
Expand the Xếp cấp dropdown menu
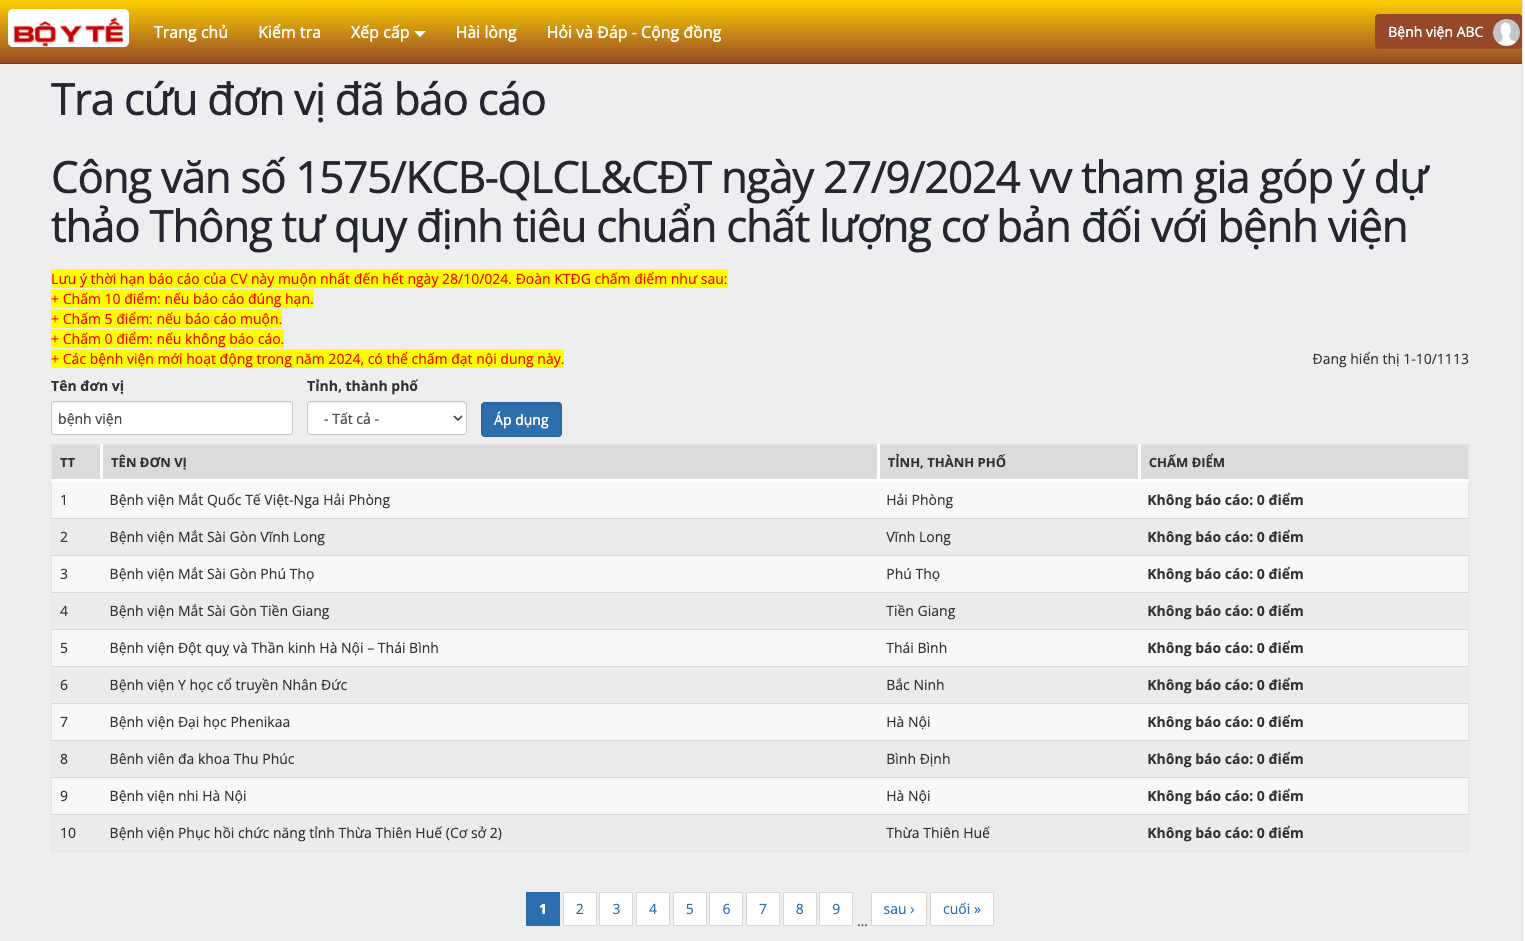point(387,32)
